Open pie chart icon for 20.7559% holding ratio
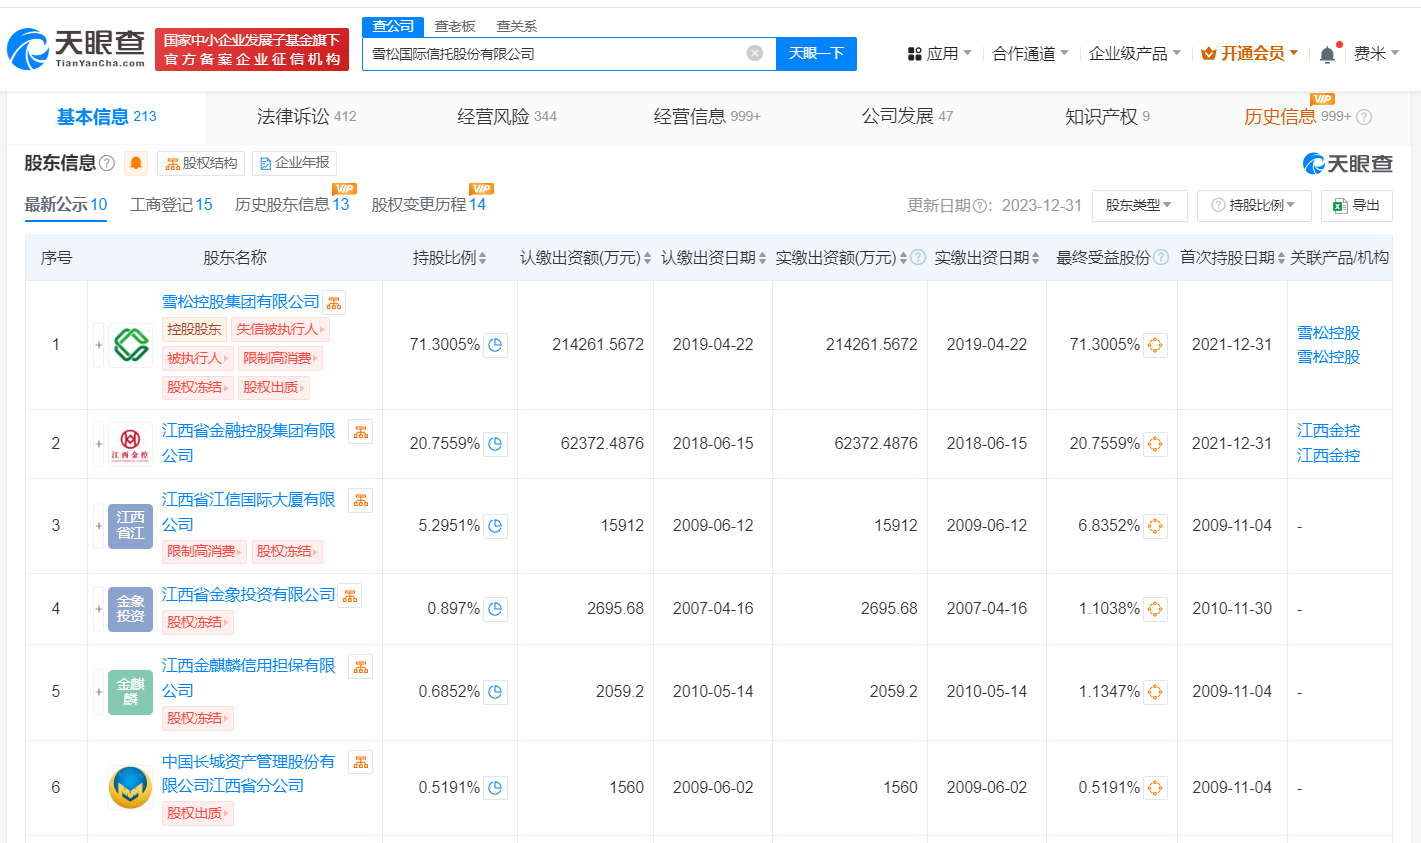This screenshot has width=1421, height=843. 495,444
